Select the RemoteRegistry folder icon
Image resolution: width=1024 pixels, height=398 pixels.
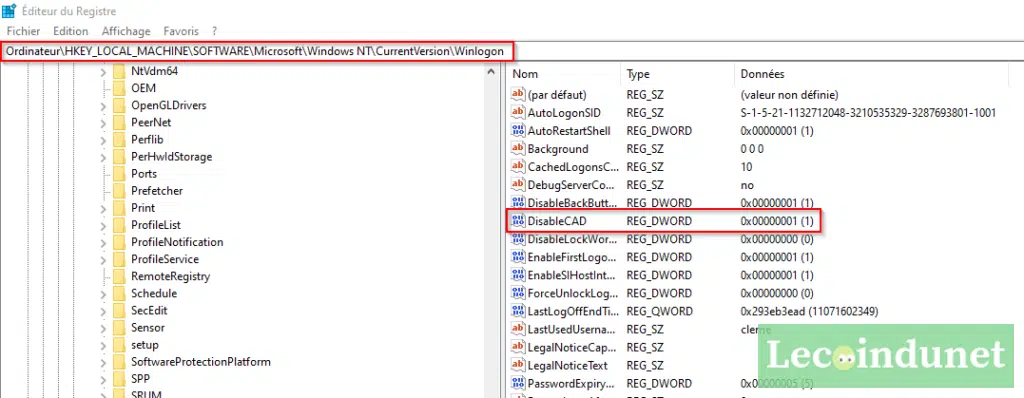tap(119, 276)
